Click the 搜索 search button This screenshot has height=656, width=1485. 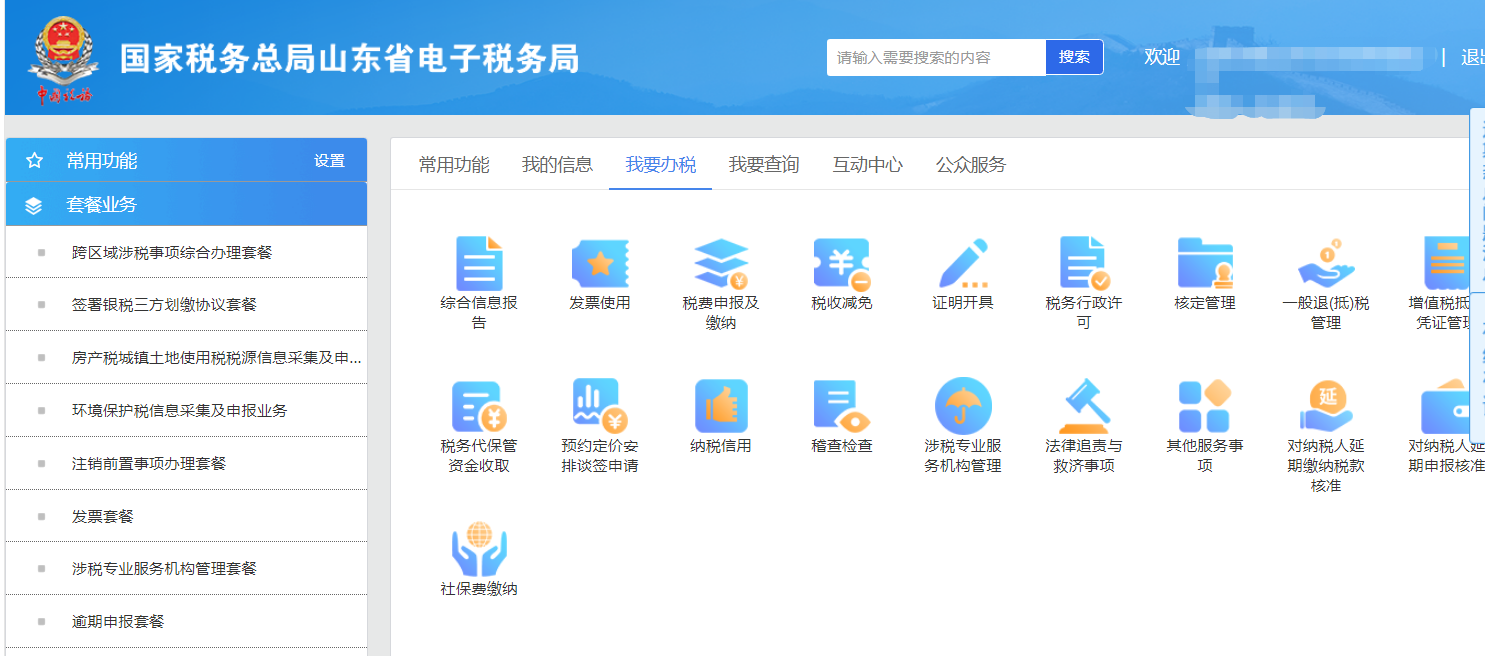[x=1073, y=57]
